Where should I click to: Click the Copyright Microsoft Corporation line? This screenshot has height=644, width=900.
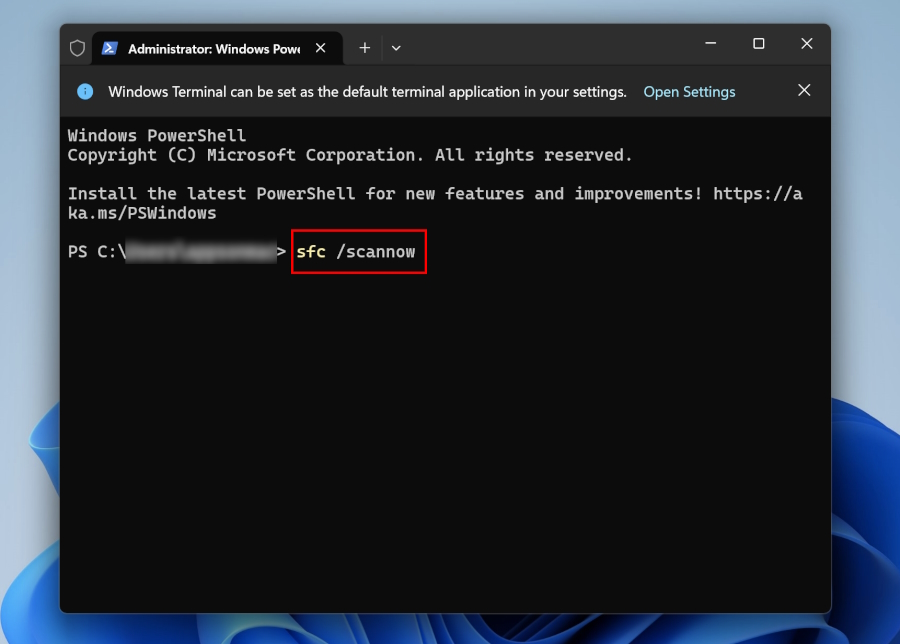pyautogui.click(x=350, y=155)
